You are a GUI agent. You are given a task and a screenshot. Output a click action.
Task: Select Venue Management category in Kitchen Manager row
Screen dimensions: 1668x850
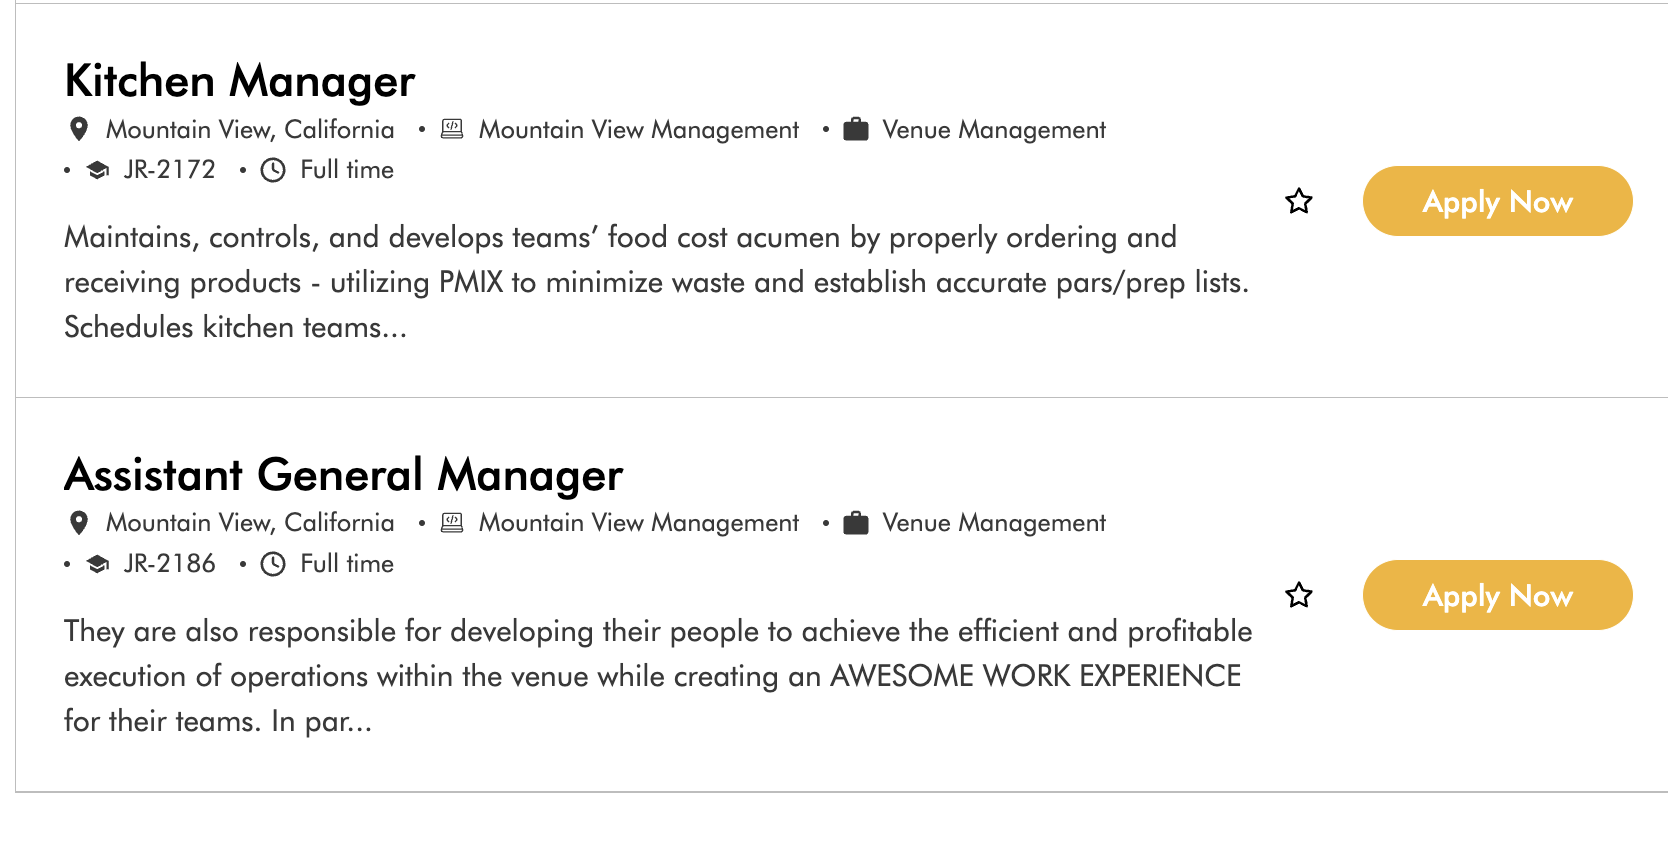tap(994, 130)
